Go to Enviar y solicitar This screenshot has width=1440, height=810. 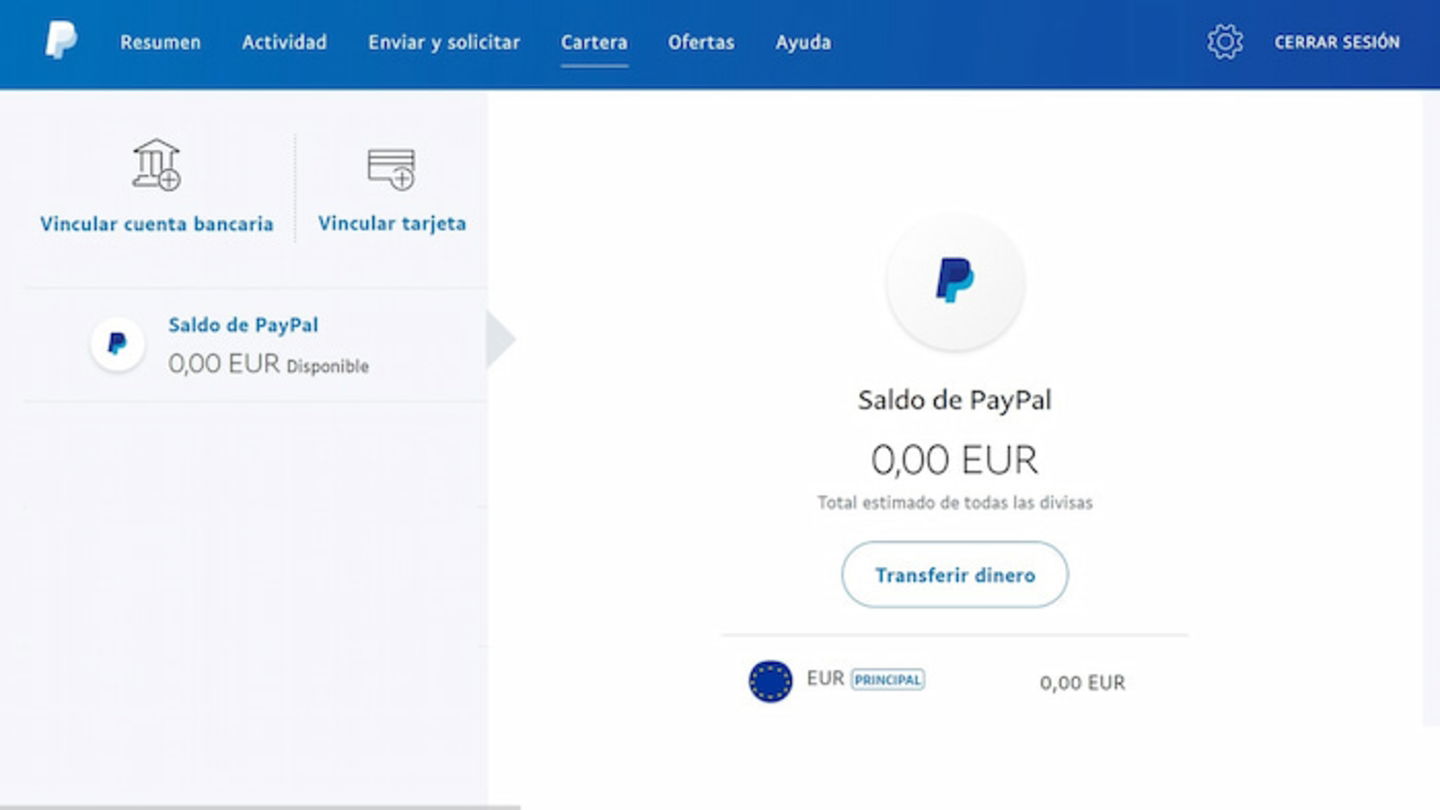click(444, 42)
